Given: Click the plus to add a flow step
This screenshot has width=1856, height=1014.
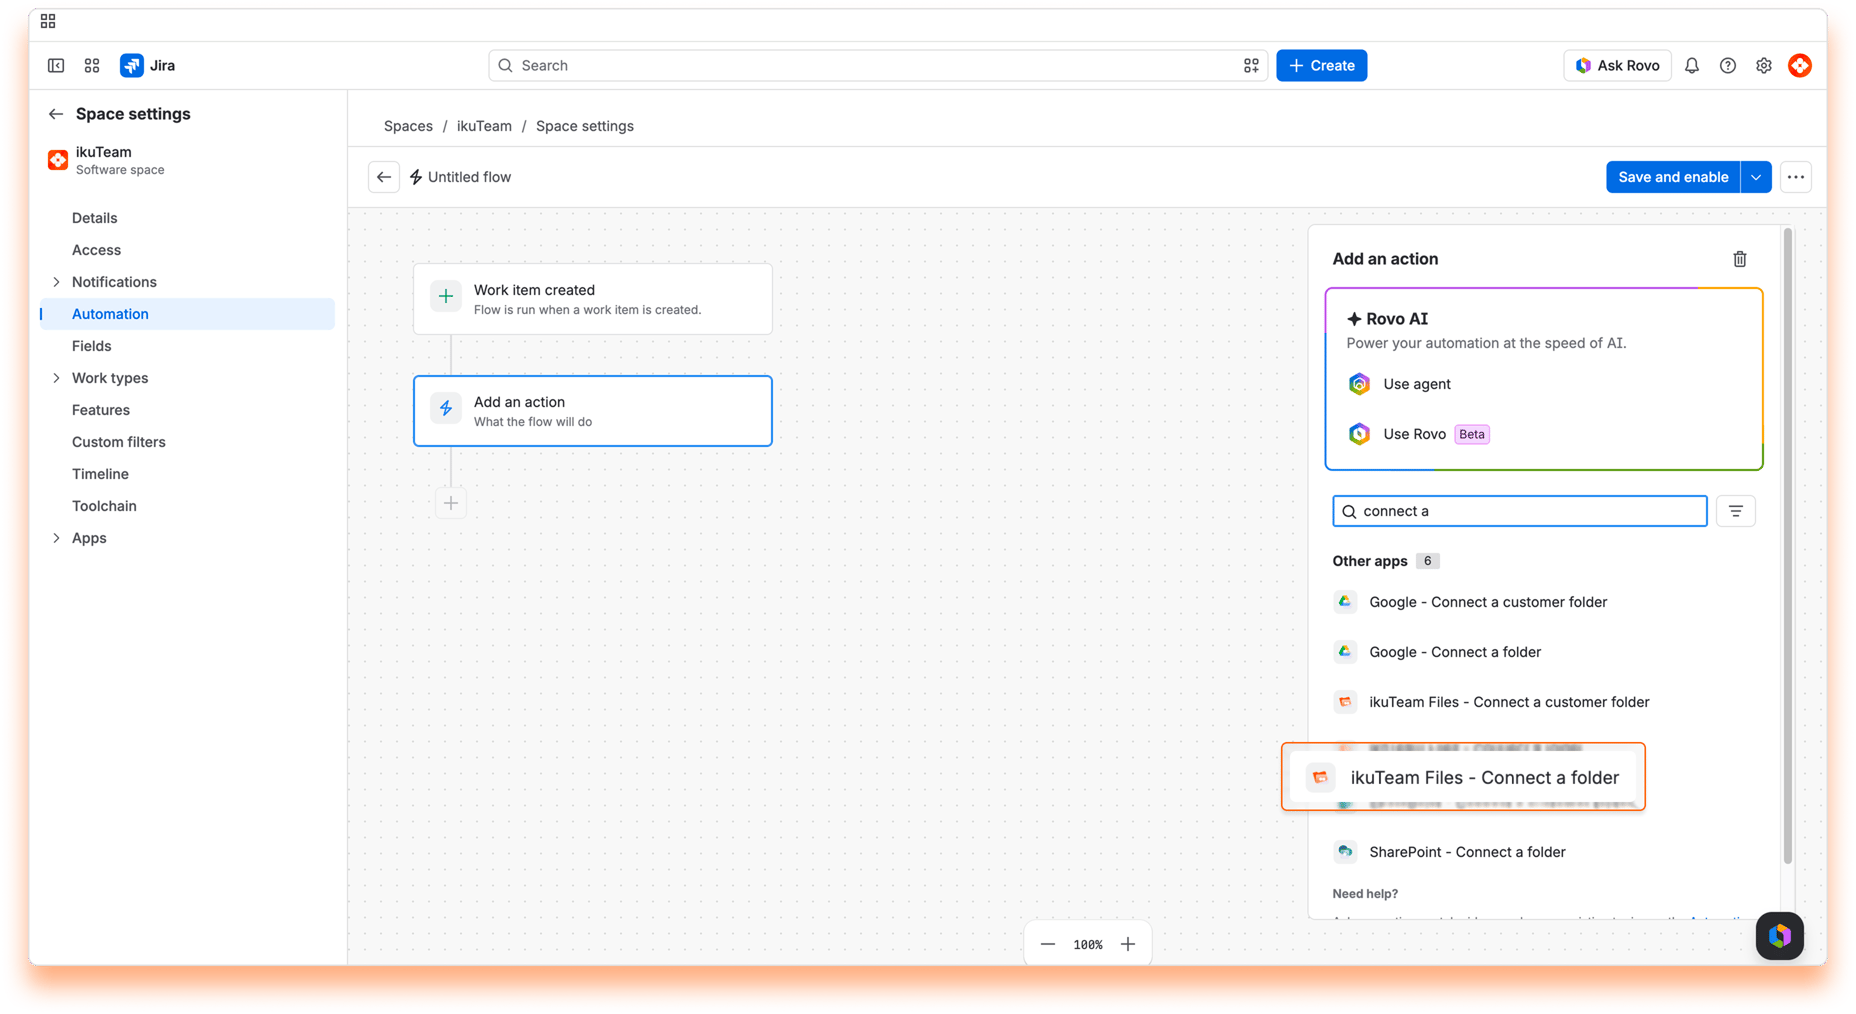Looking at the screenshot, I should [x=451, y=503].
